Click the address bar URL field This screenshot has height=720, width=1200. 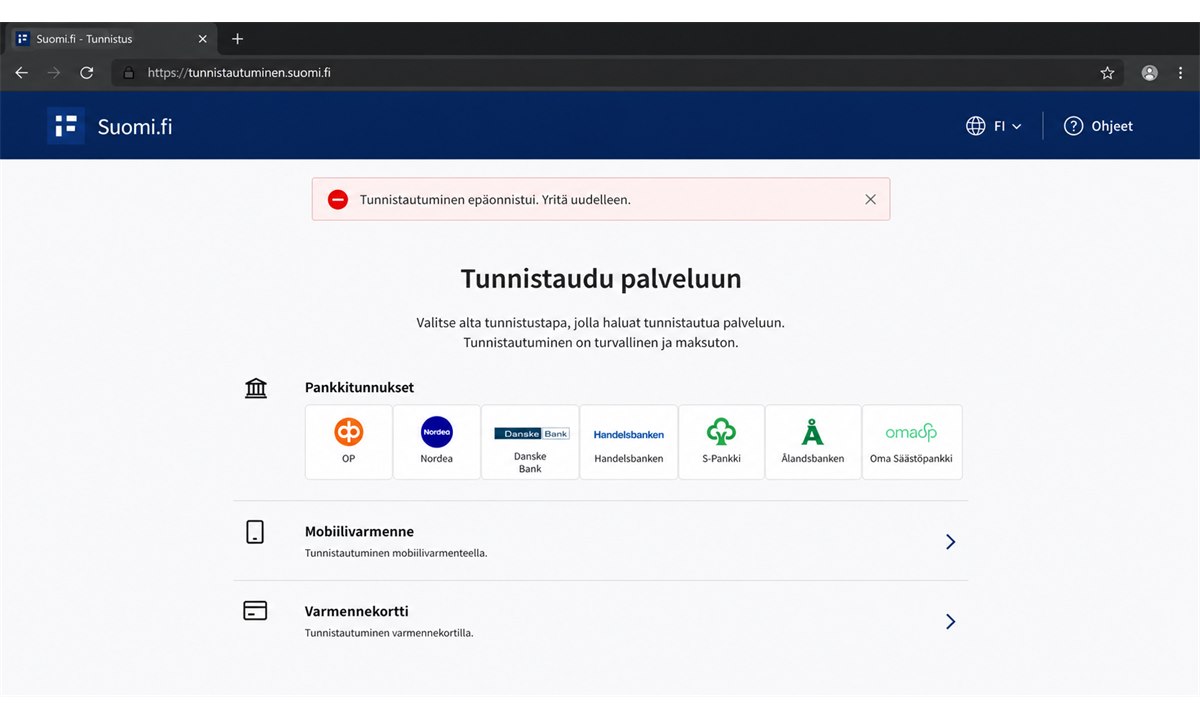pos(617,73)
